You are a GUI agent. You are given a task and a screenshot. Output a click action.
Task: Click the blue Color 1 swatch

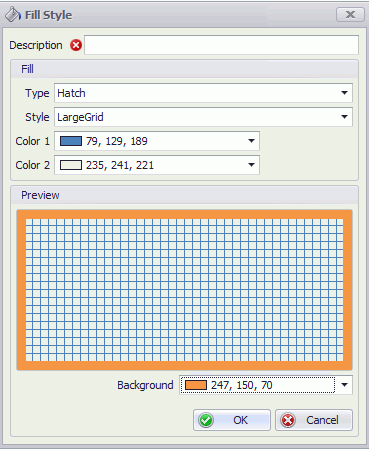click(71, 141)
